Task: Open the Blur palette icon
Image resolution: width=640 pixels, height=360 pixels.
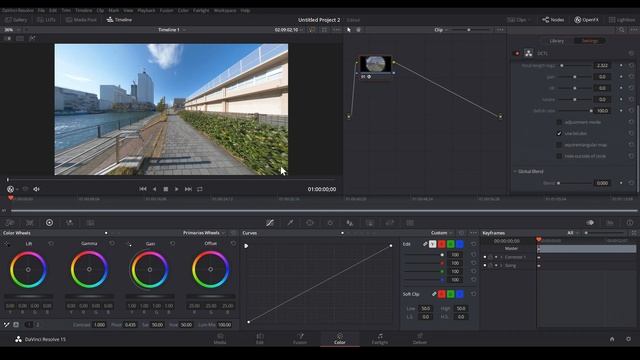Action: point(350,222)
